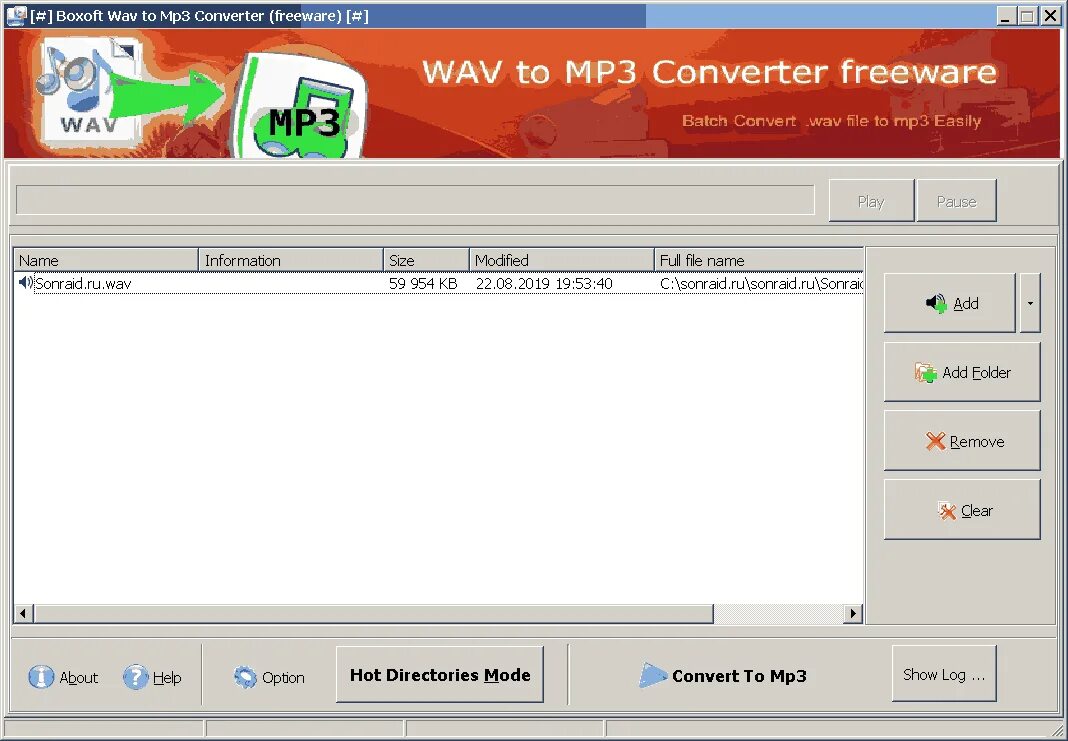Click the 22.08.2019 19:53:40 modified cell
This screenshot has width=1068, height=741.
544,283
